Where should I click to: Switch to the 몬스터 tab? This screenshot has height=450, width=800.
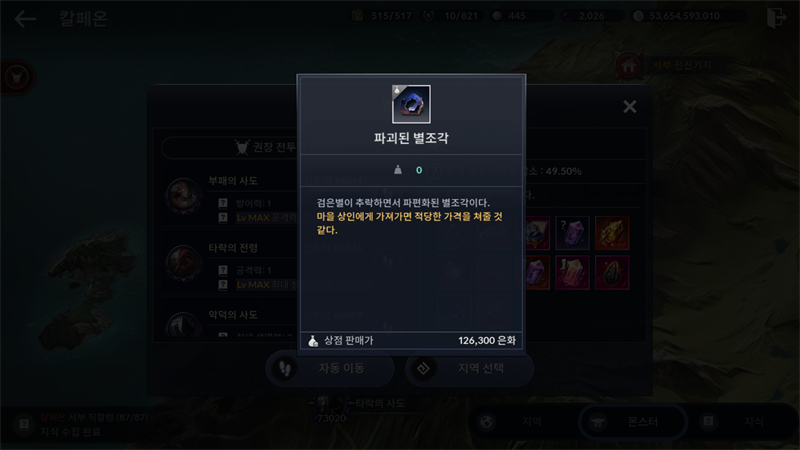(632, 422)
